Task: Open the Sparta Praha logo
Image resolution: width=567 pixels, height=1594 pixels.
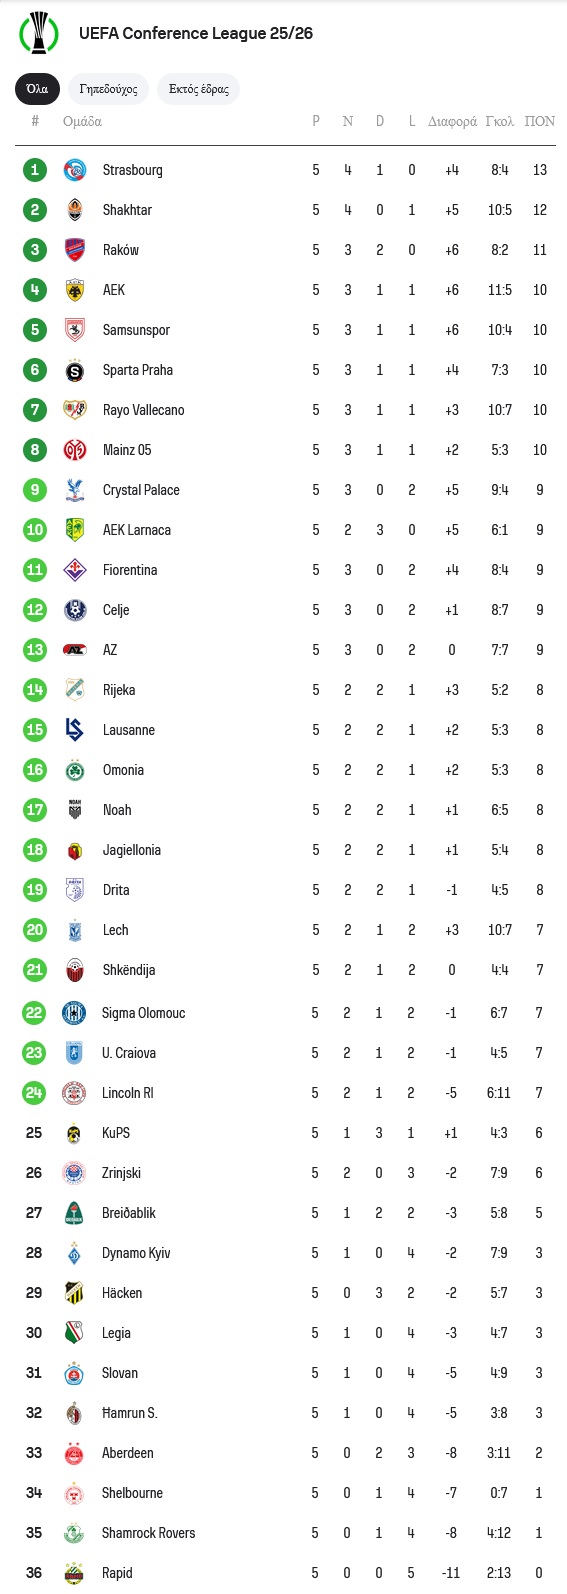Action: [x=74, y=370]
